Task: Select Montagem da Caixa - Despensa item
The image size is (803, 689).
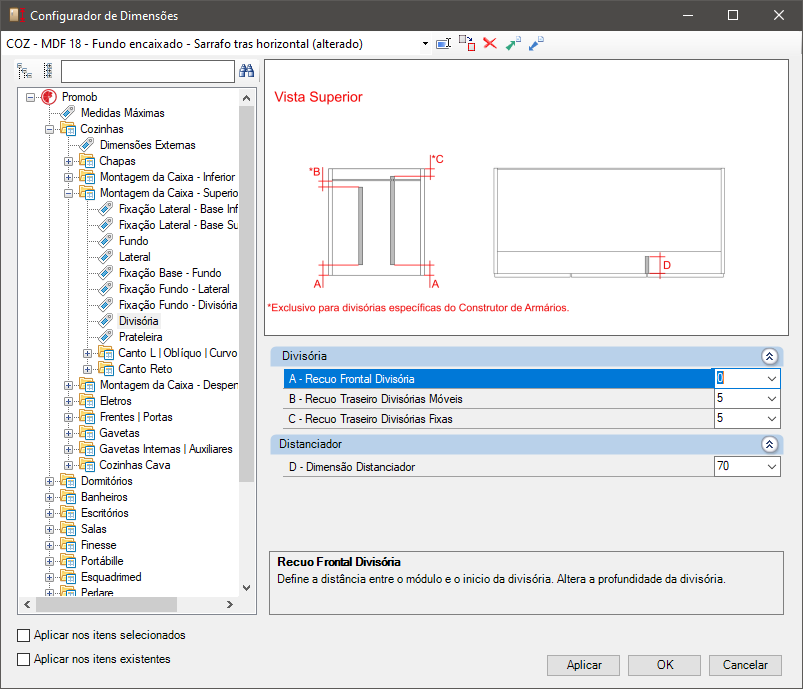Action: coord(168,385)
